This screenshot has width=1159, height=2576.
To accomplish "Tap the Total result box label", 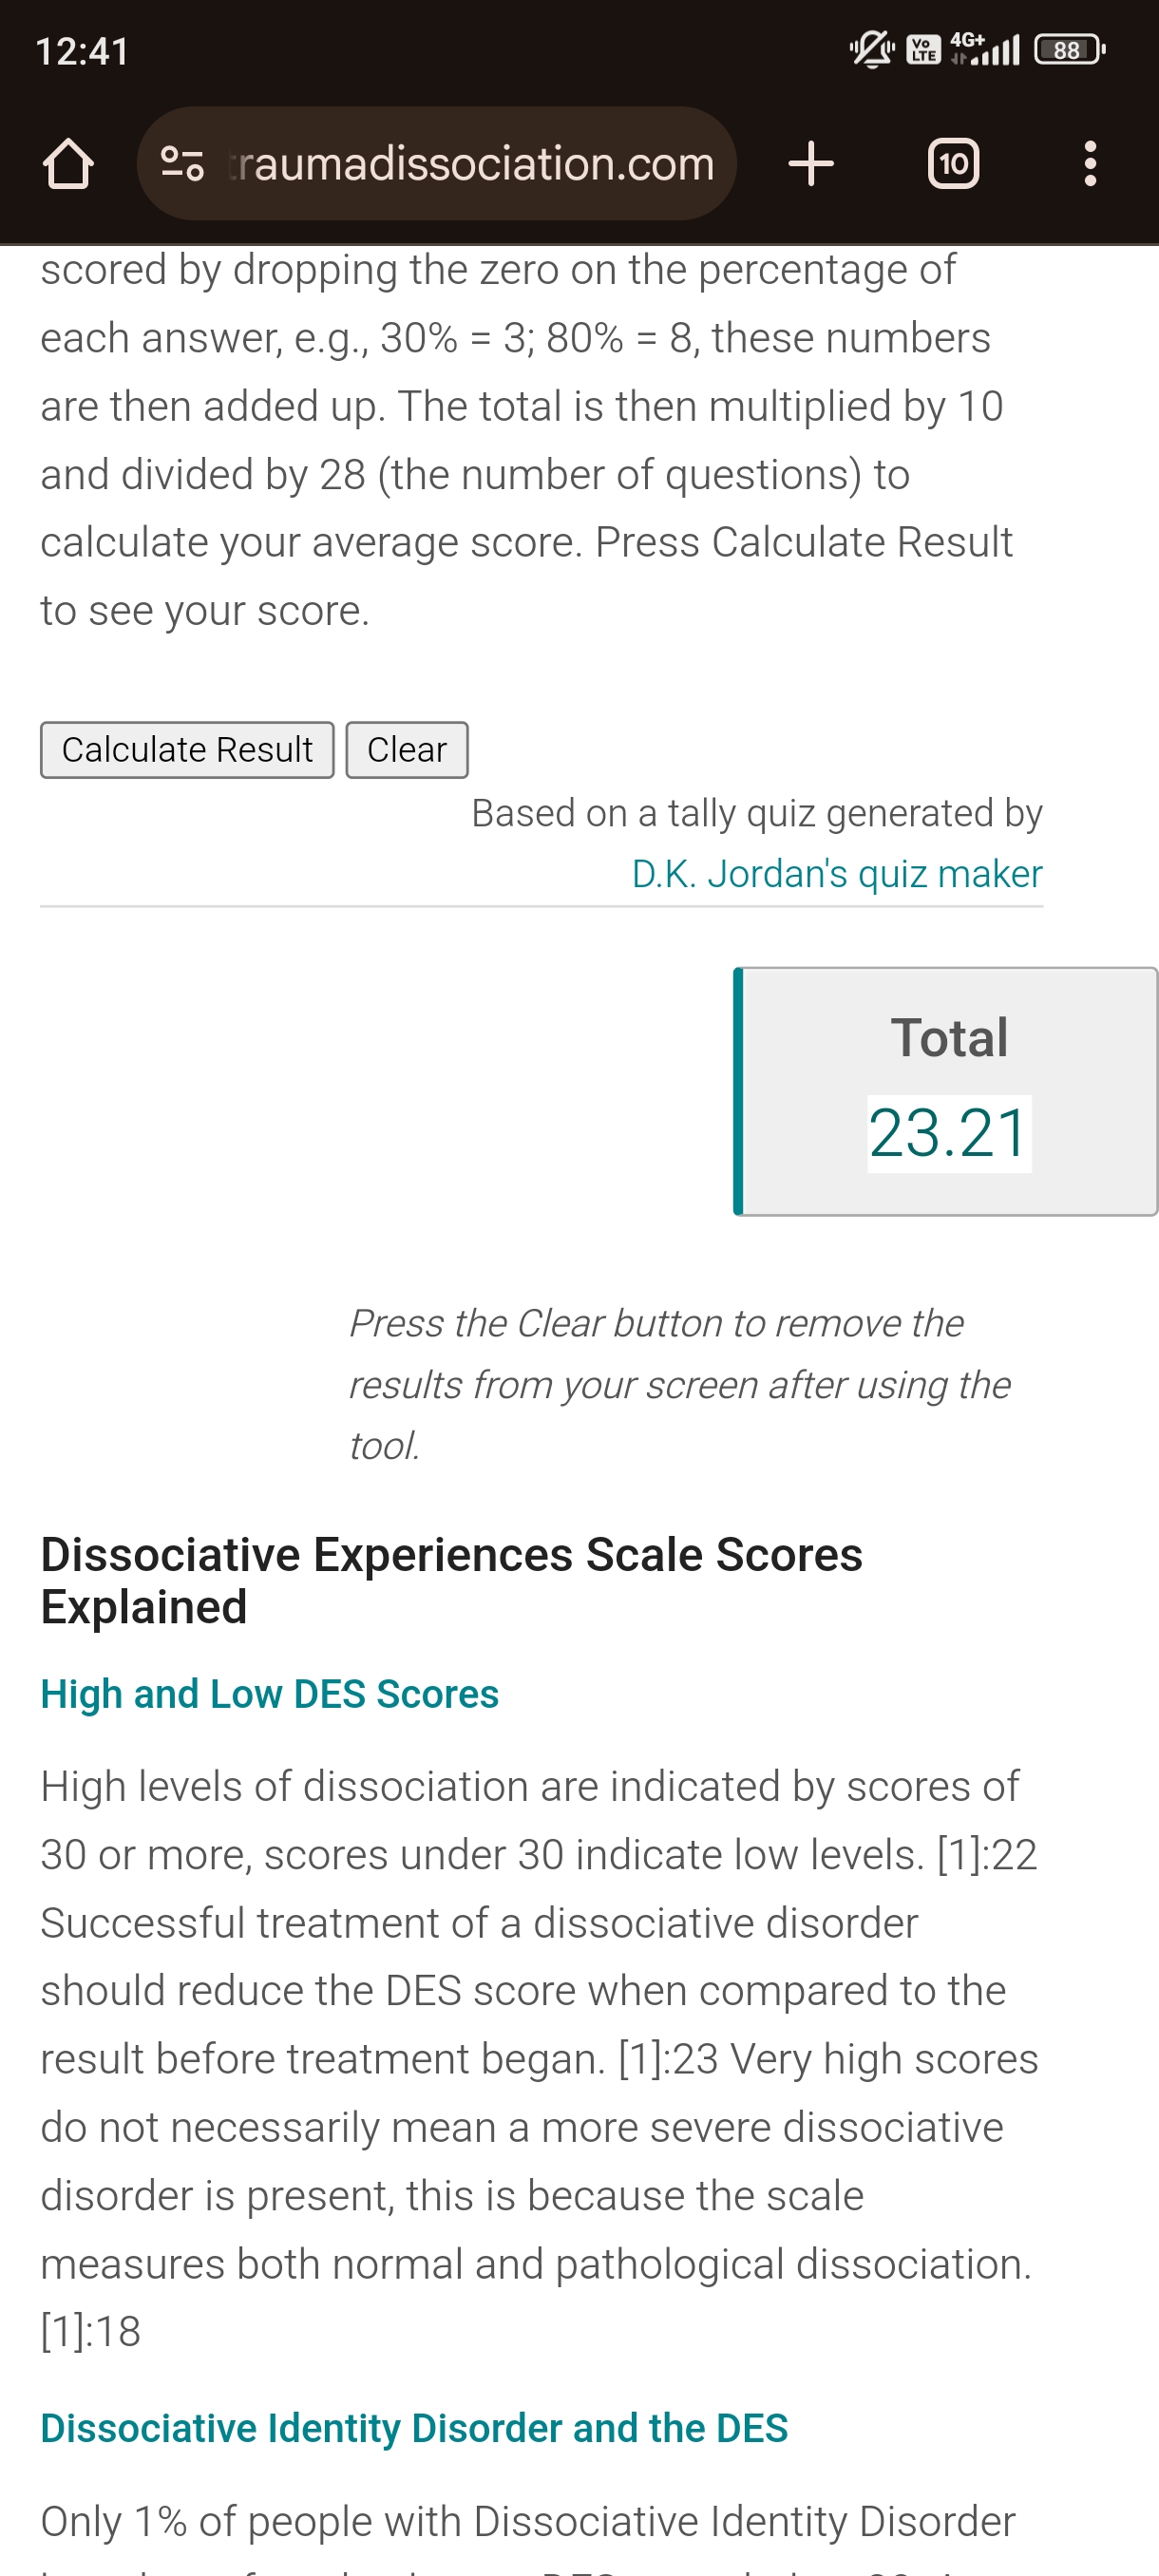I will 949,1037.
